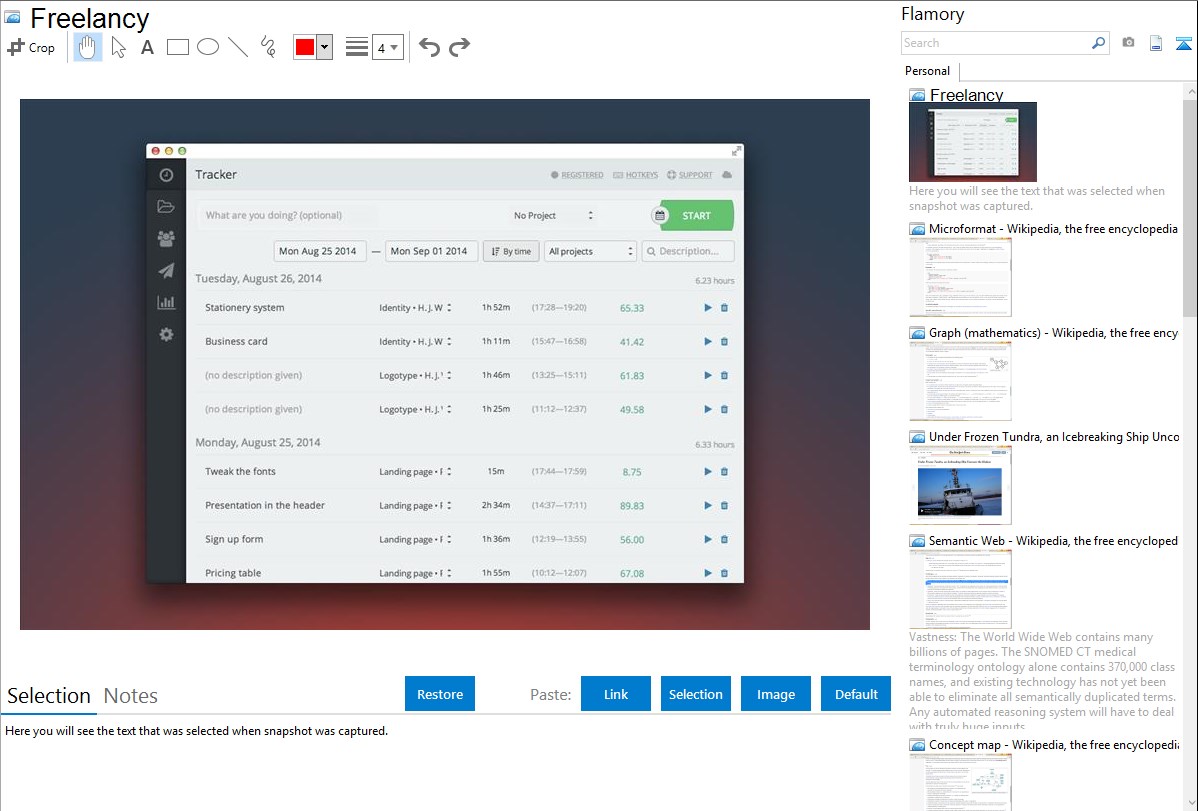
Task: Open the Semantic Web snapshot thumbnail
Action: (x=960, y=589)
